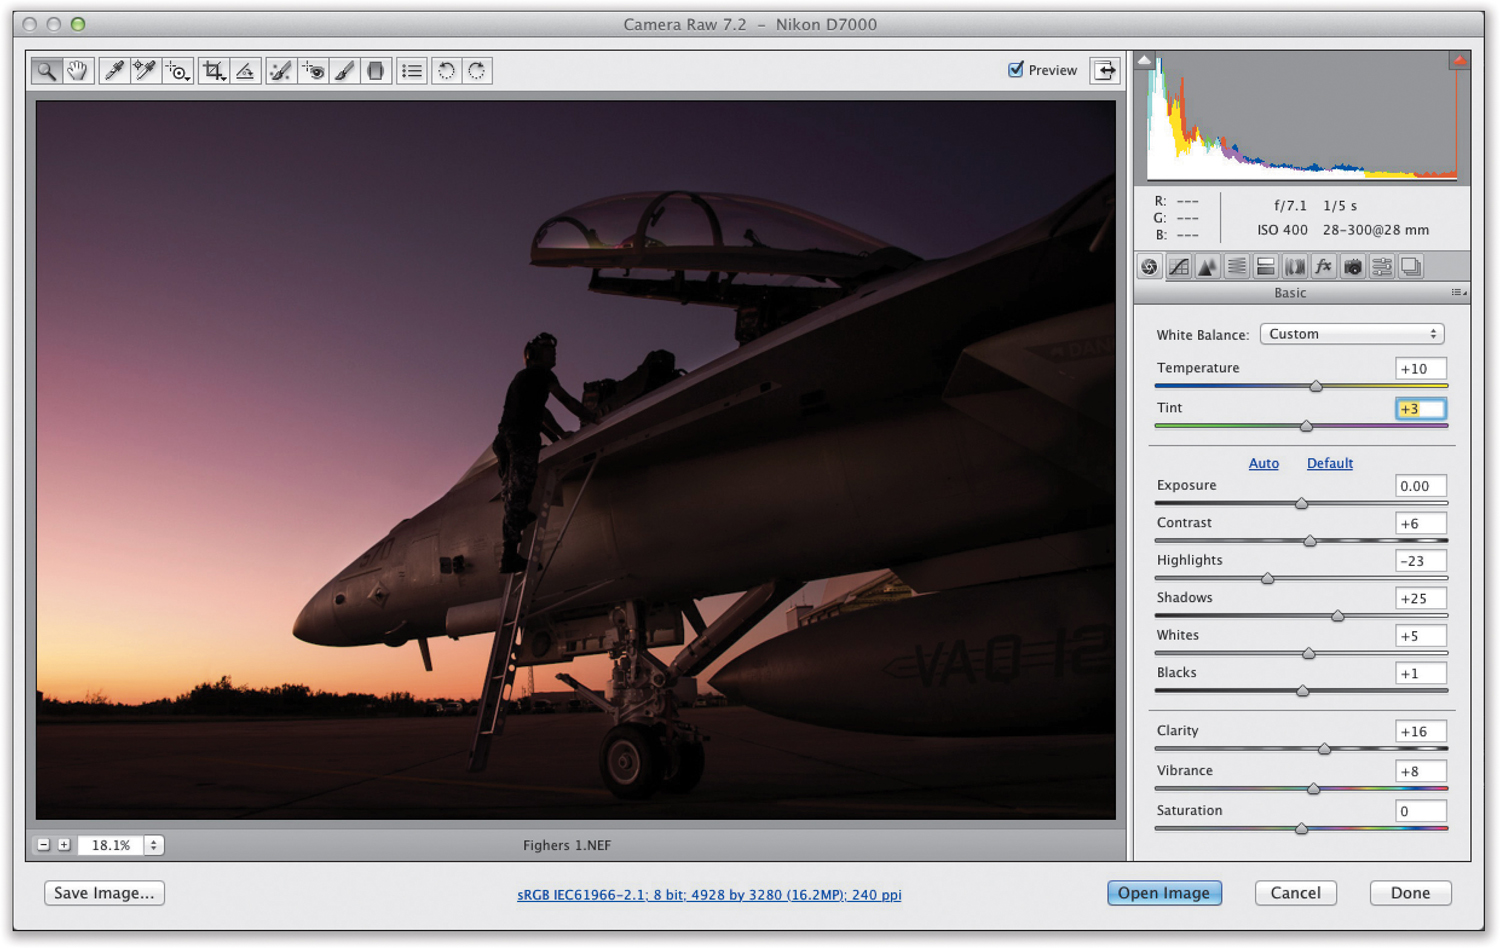This screenshot has width=1500, height=948.
Task: Click the Blacks slider handle
Action: (1303, 691)
